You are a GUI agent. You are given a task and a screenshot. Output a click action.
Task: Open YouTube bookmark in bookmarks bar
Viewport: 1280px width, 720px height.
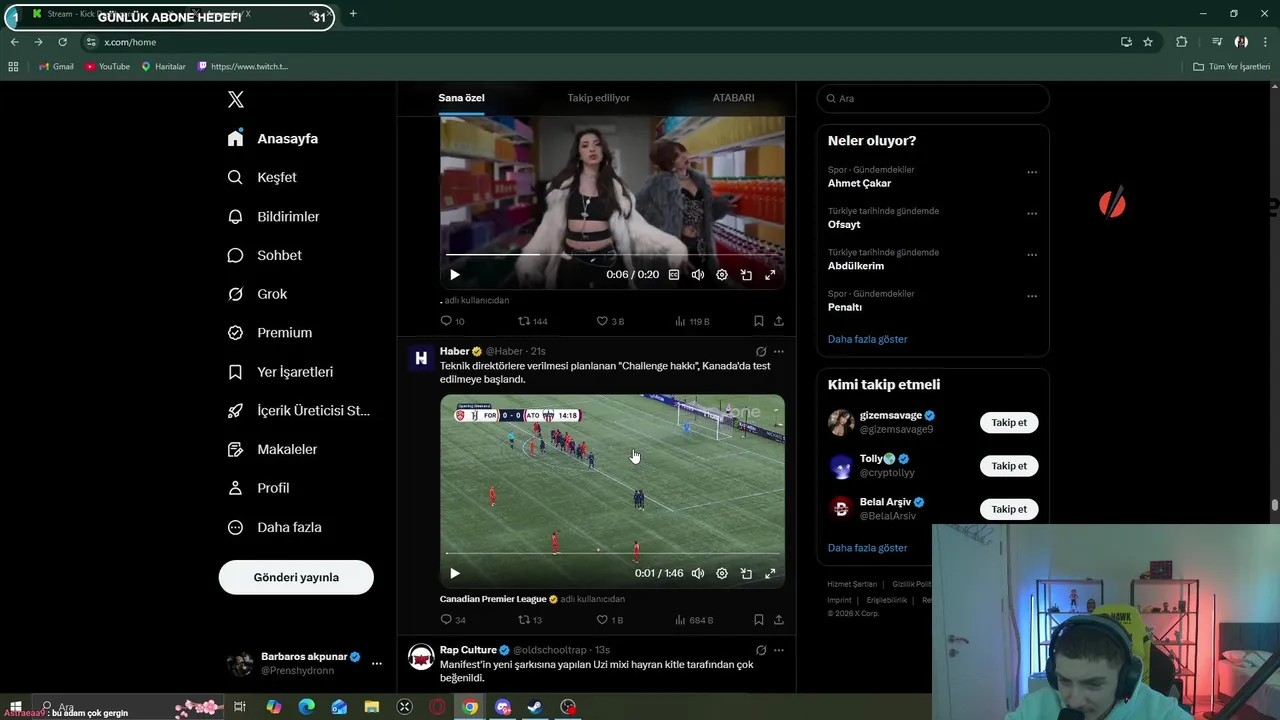click(x=107, y=66)
